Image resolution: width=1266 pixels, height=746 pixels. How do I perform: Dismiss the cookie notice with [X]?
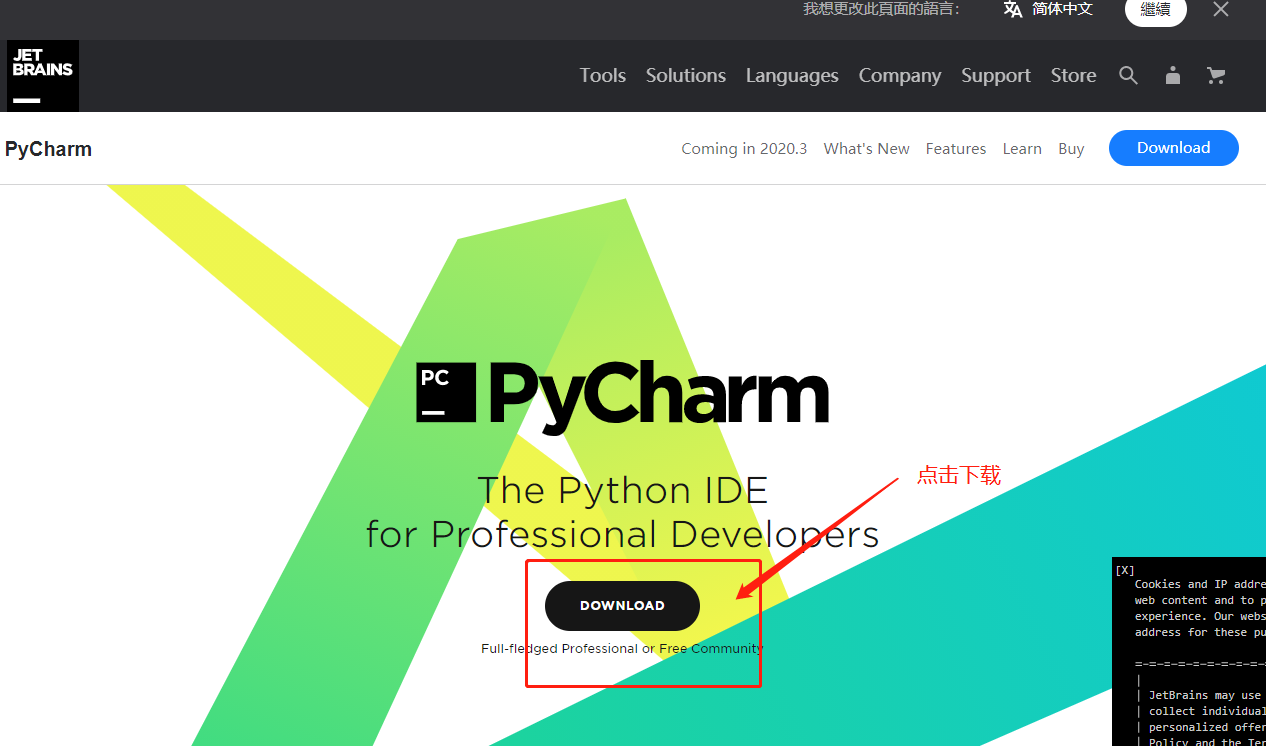click(x=1125, y=570)
